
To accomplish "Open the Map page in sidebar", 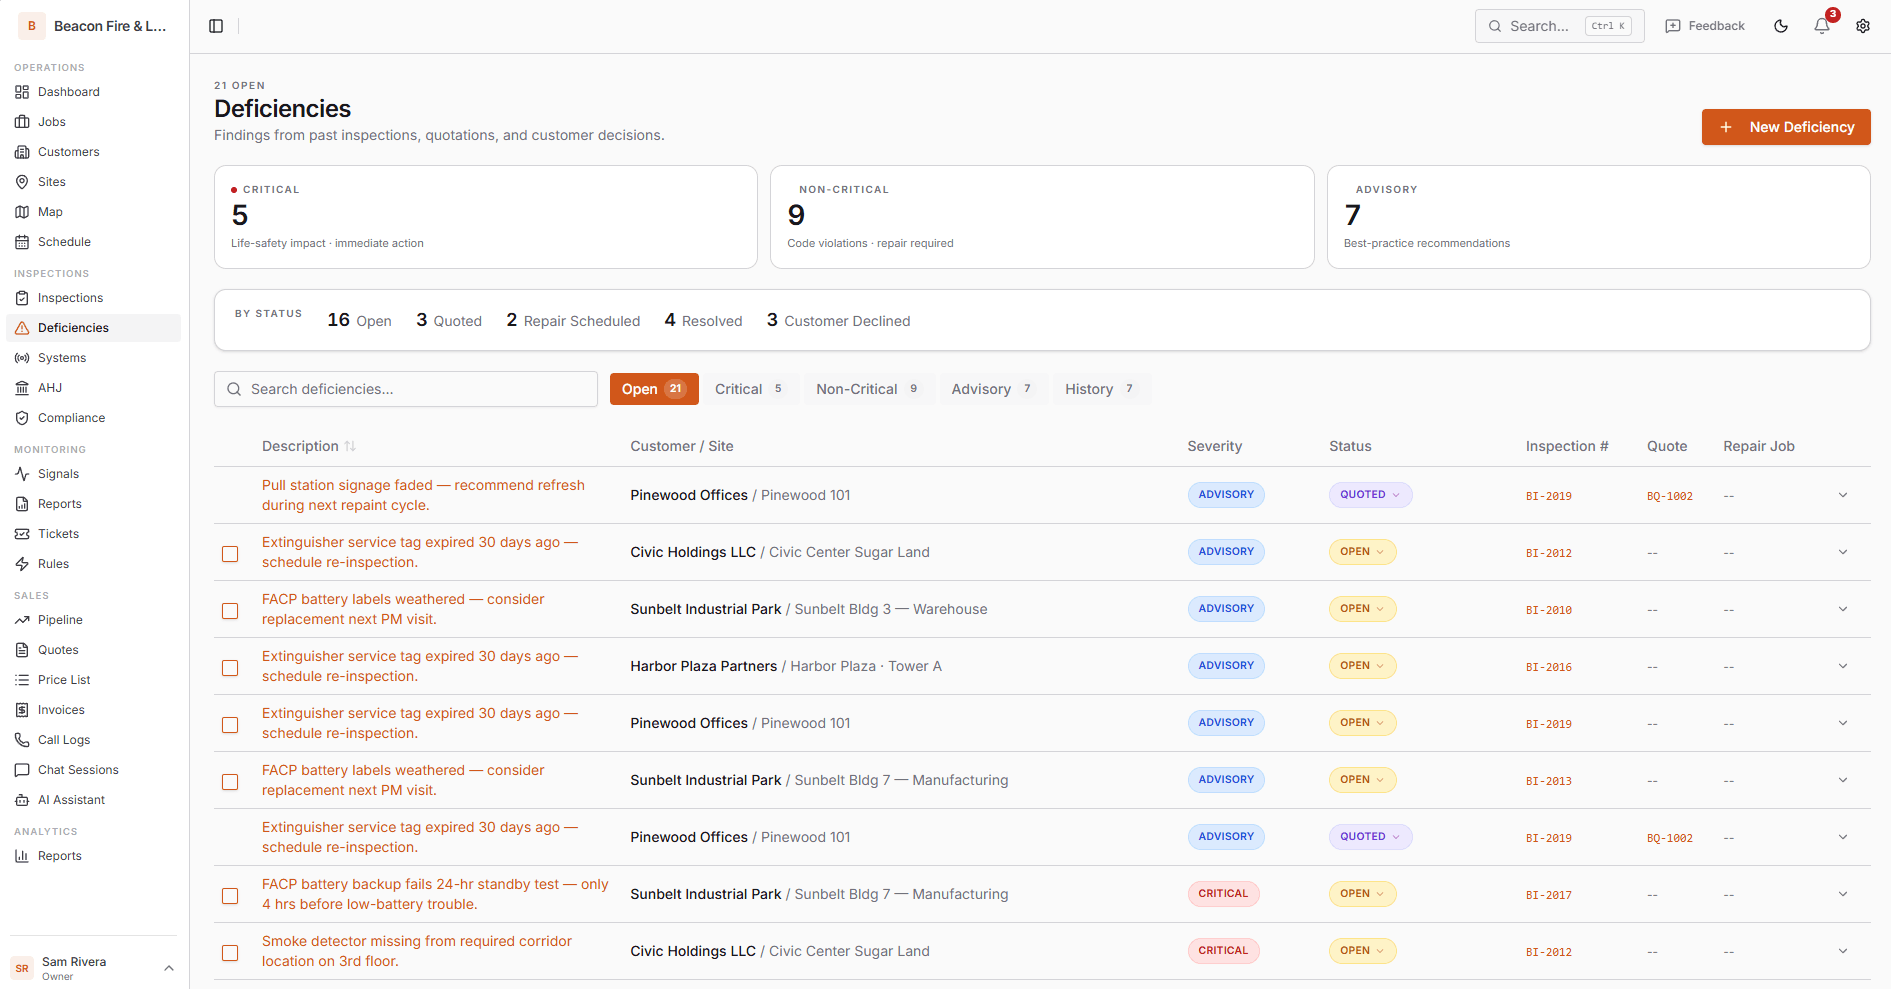I will pyautogui.click(x=50, y=212).
